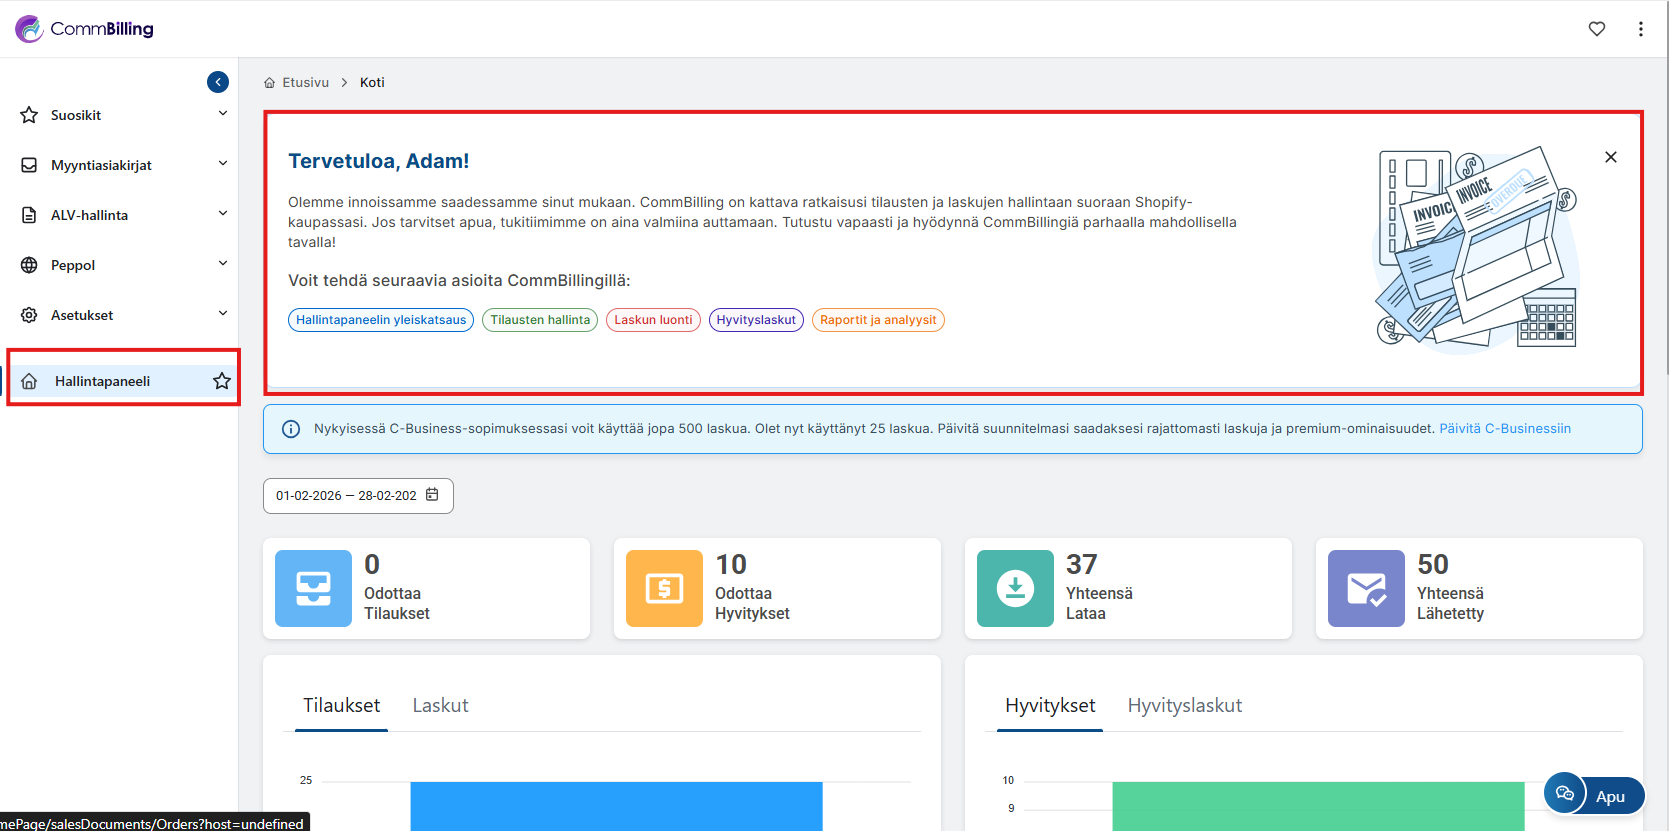Switch to the Laskut tab
The height and width of the screenshot is (831, 1669).
point(440,706)
